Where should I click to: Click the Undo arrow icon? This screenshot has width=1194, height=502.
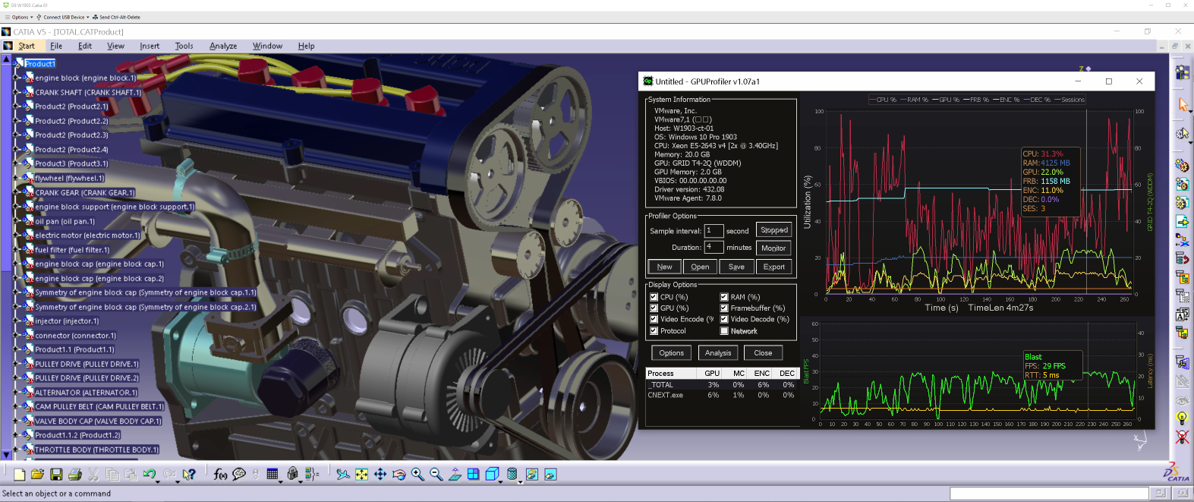148,474
